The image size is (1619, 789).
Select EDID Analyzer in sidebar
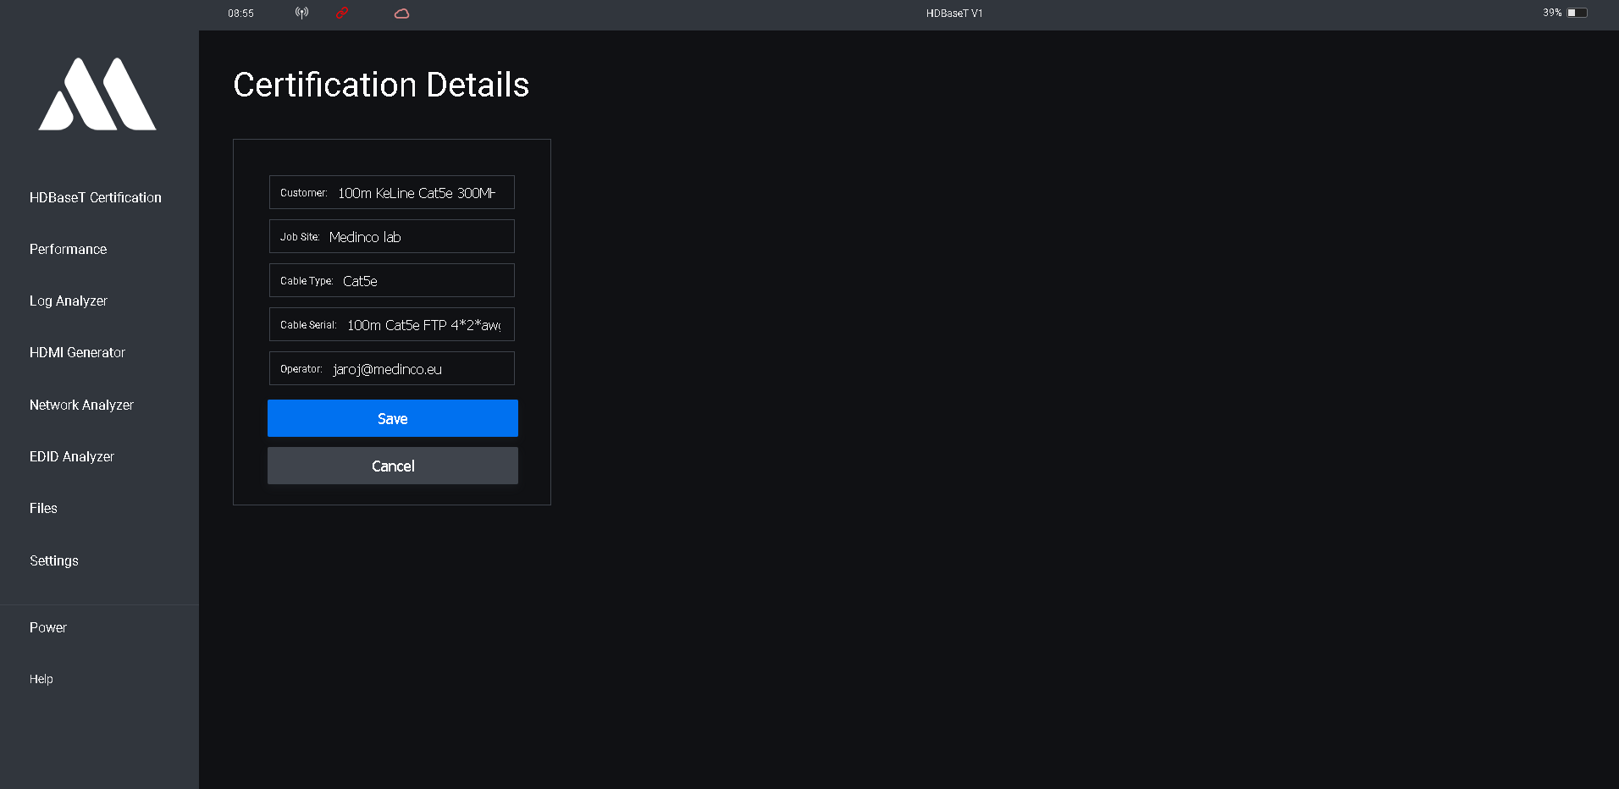(72, 457)
